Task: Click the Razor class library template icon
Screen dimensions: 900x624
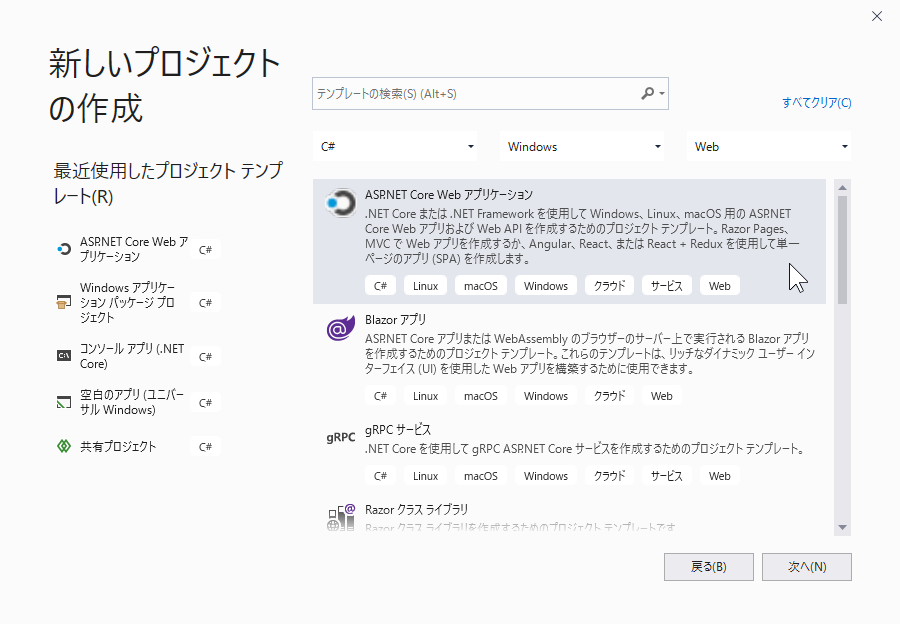Action: pos(341,517)
